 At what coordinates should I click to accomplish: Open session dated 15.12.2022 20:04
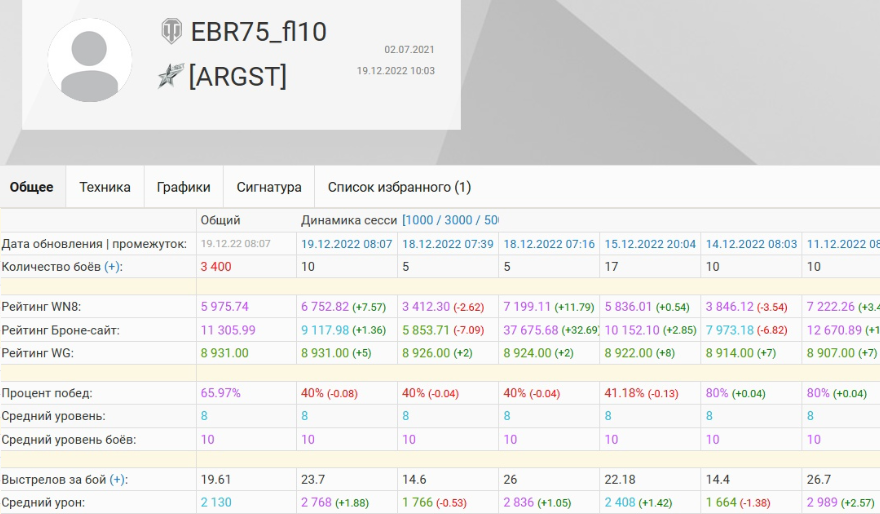tap(650, 244)
